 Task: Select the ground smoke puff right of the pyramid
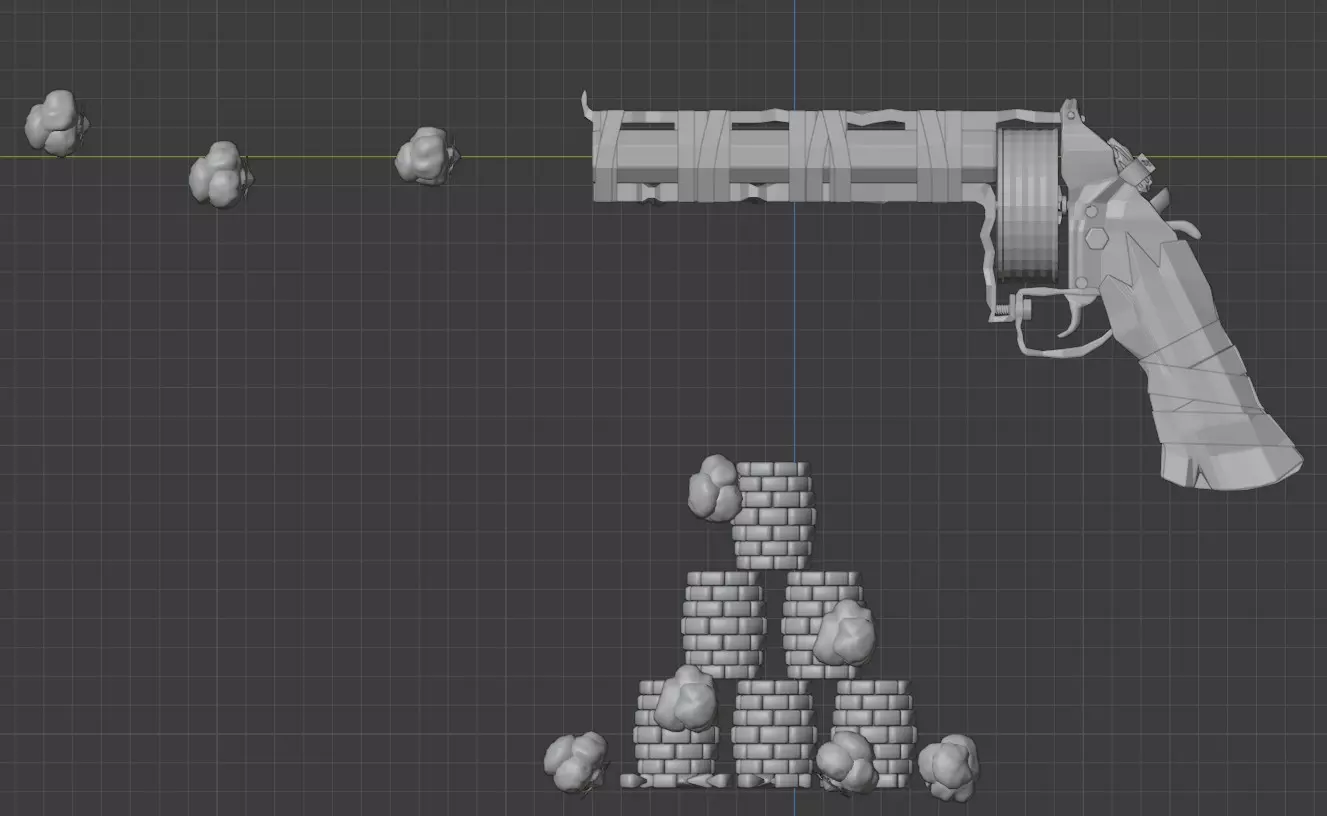tap(948, 767)
